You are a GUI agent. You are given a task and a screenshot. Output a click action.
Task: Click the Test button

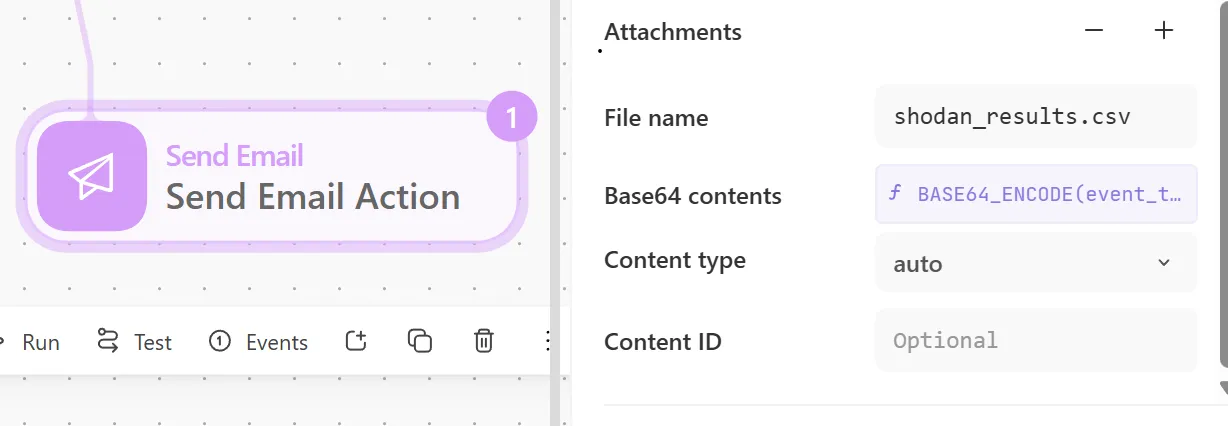pyautogui.click(x=135, y=342)
